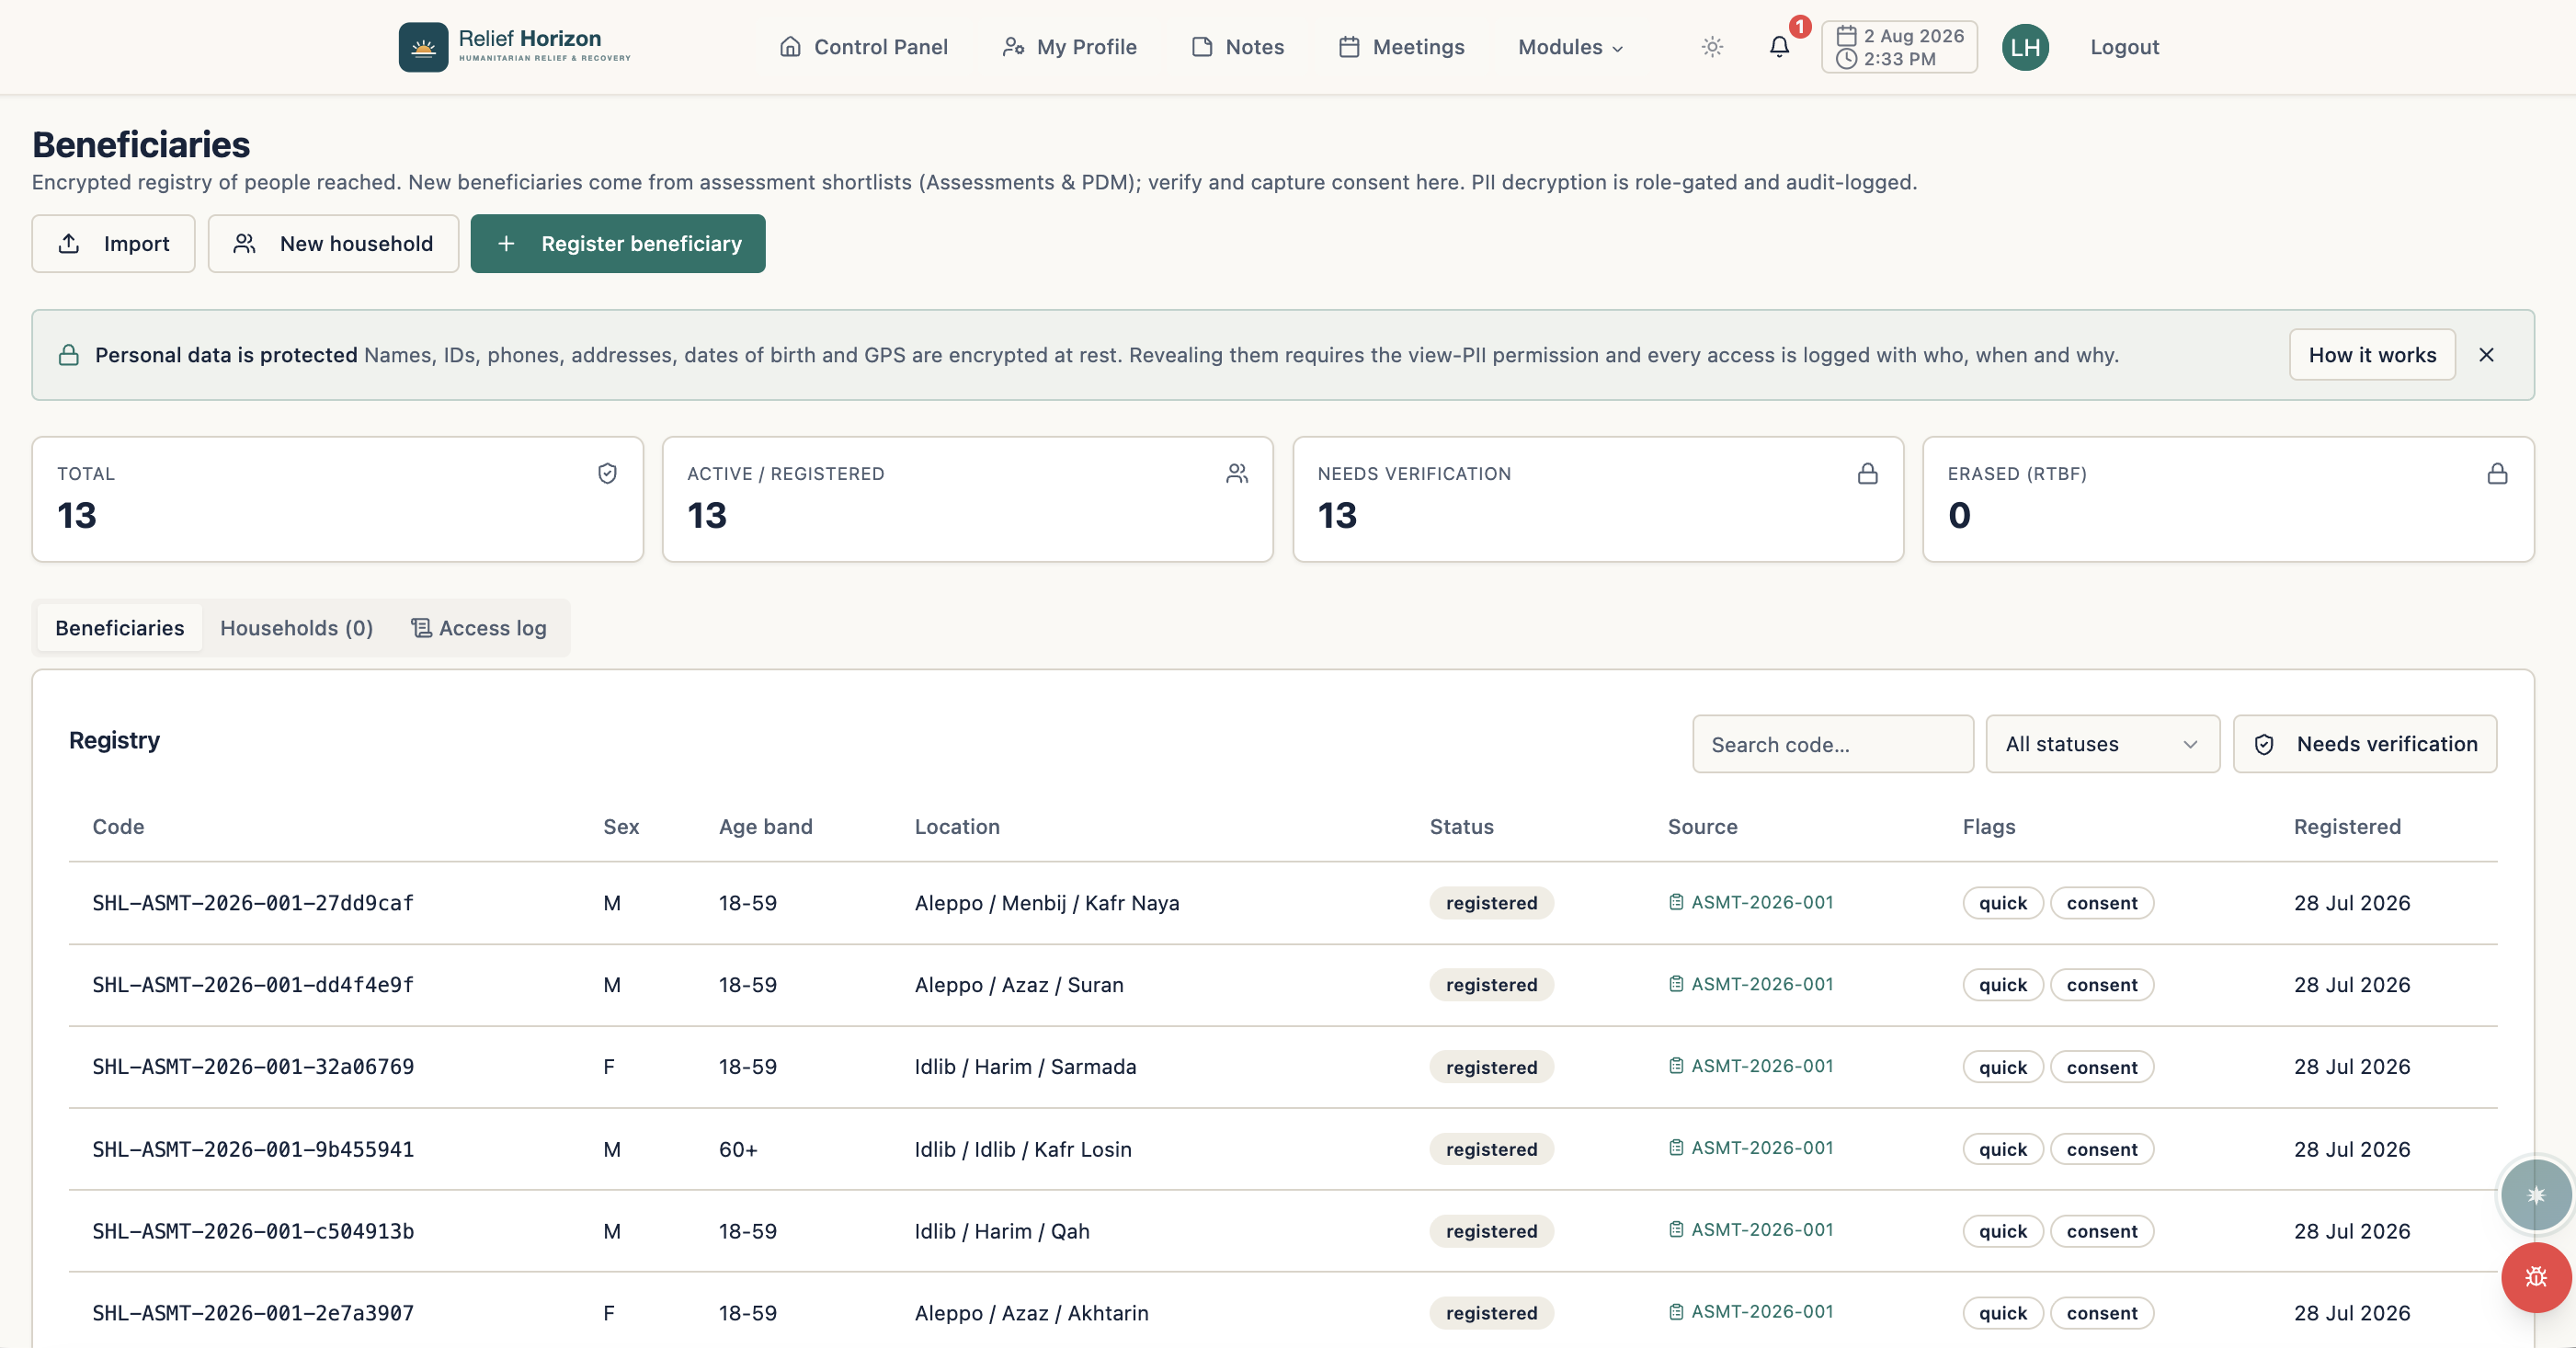Screen dimensions: 2576x1348
Task: Click the How it works button
Action: (x=2372, y=355)
